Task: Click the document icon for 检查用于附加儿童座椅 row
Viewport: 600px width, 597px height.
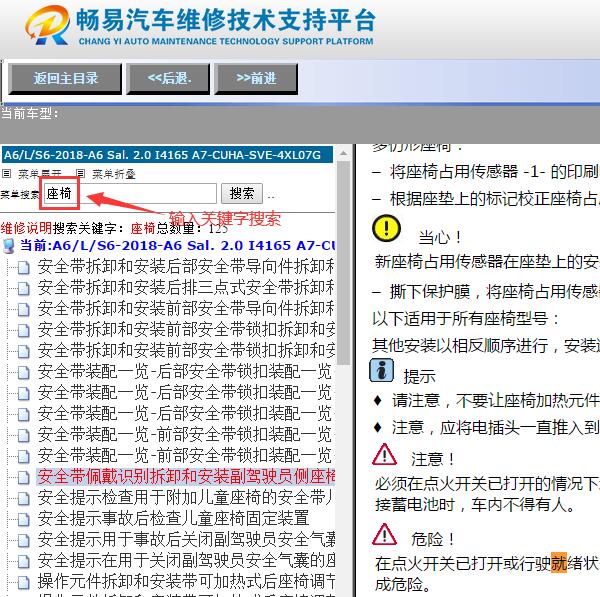Action: coord(24,498)
